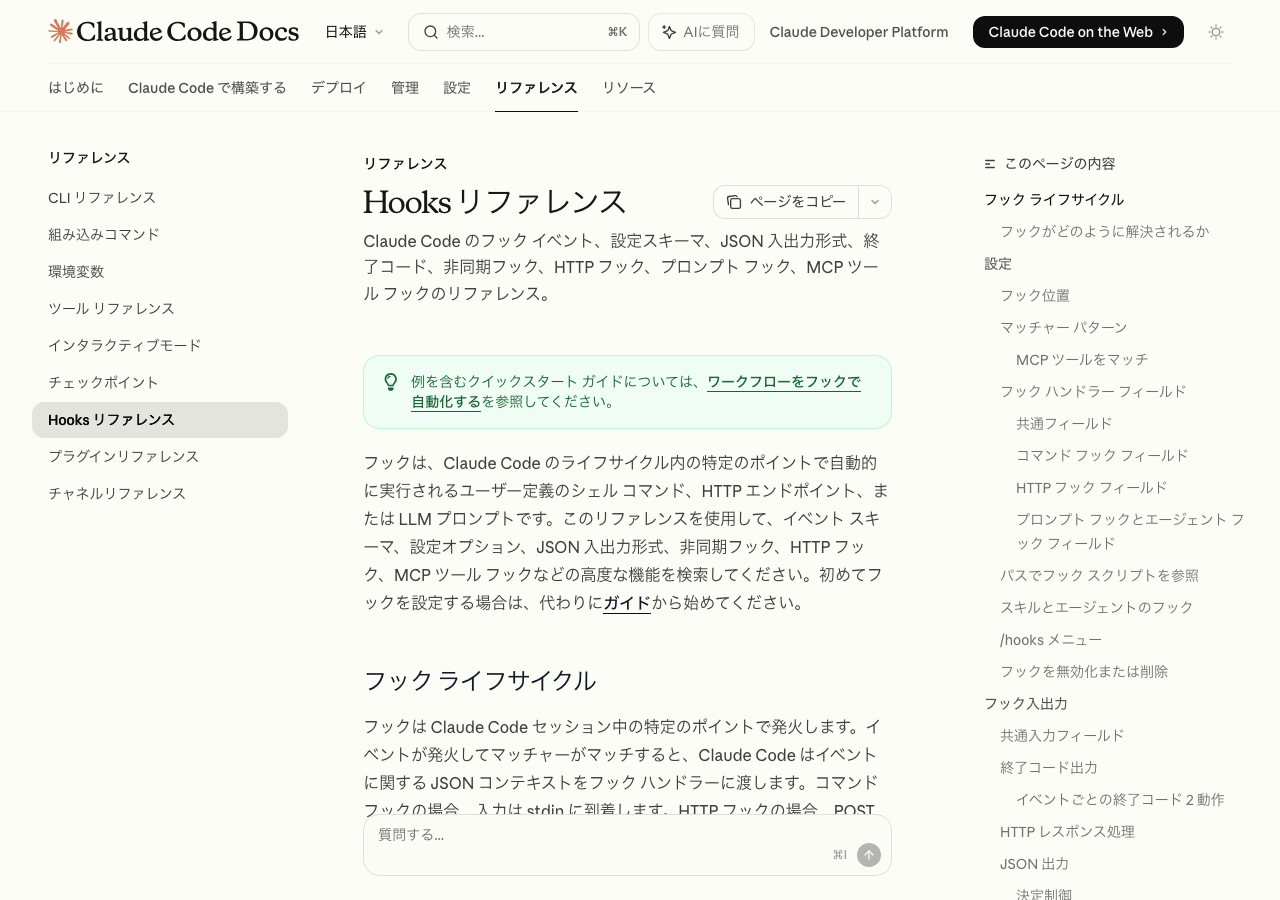Viewport: 1280px width, 900px height.
Task: Toggle the light/dark theme sun icon
Action: pyautogui.click(x=1215, y=32)
